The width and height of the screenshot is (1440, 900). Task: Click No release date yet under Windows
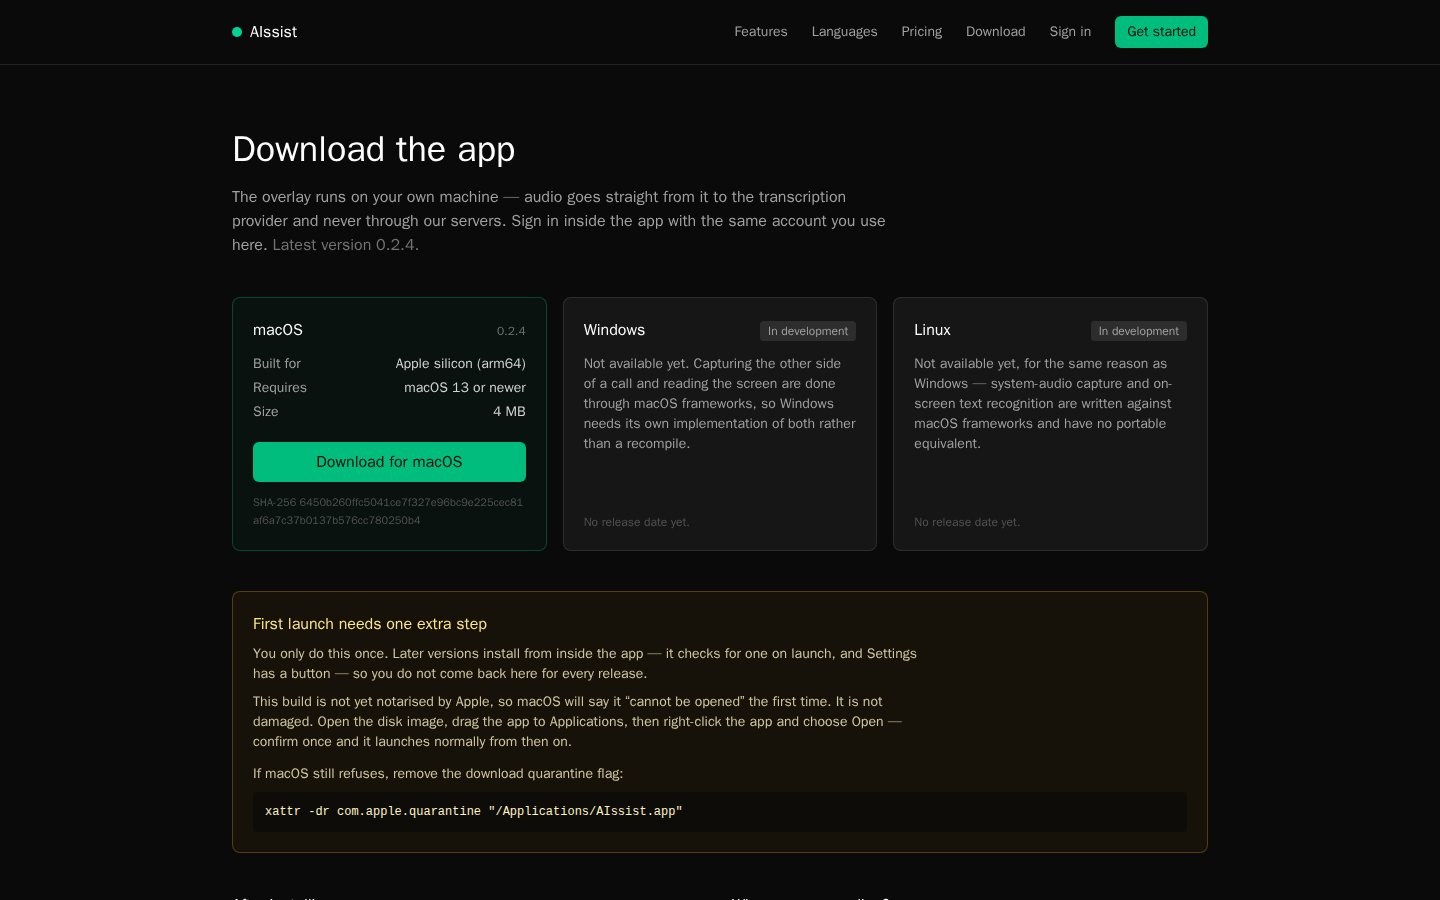pyautogui.click(x=637, y=522)
